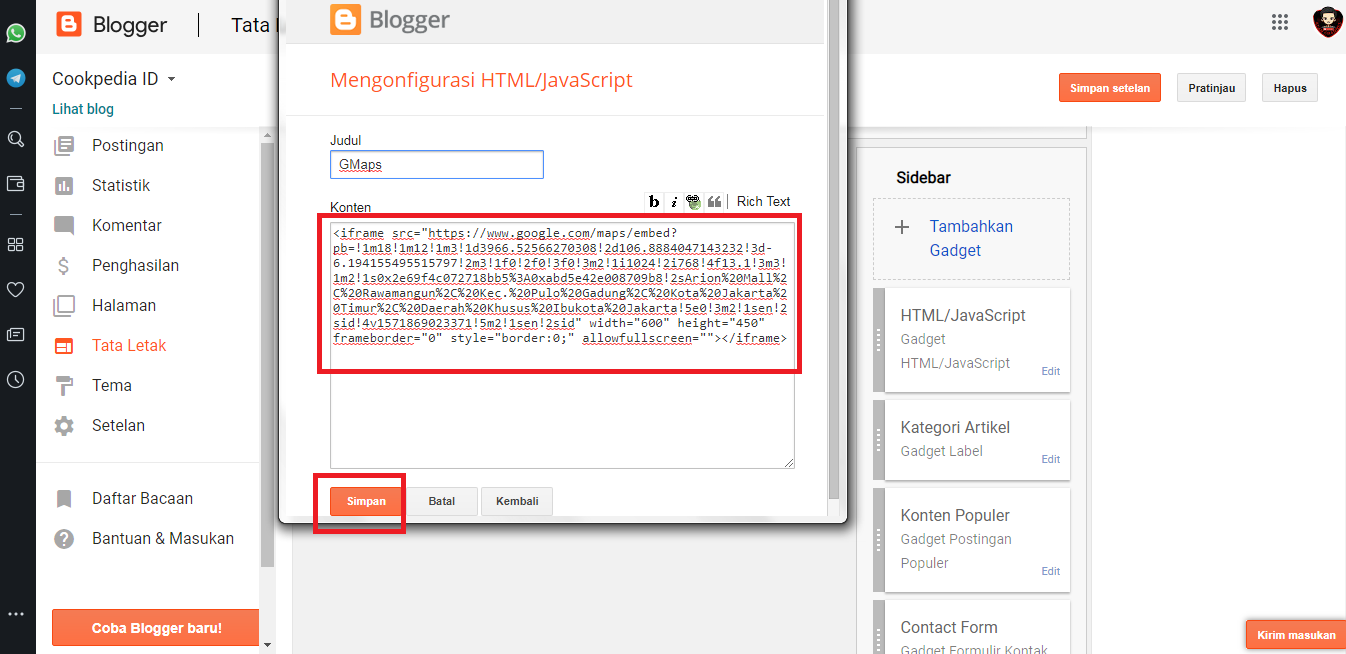Viewport: 1346px width, 654px height.
Task: Click the Bantuan & Masukan question icon
Action: click(64, 539)
